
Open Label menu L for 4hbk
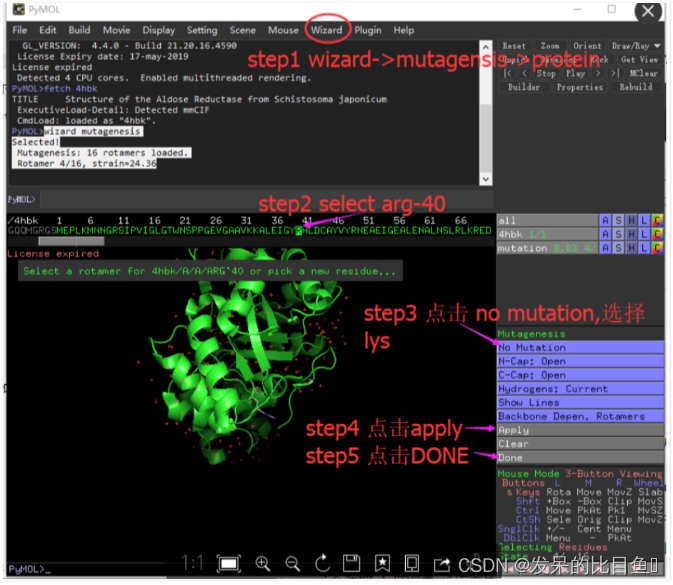point(644,234)
